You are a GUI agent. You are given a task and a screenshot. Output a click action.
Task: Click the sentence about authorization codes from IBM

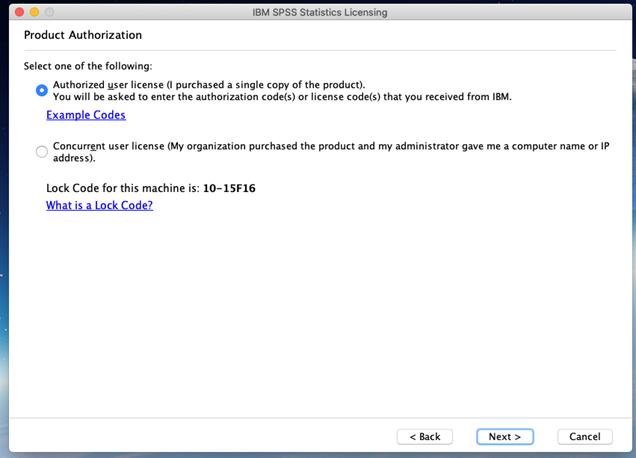pos(282,97)
